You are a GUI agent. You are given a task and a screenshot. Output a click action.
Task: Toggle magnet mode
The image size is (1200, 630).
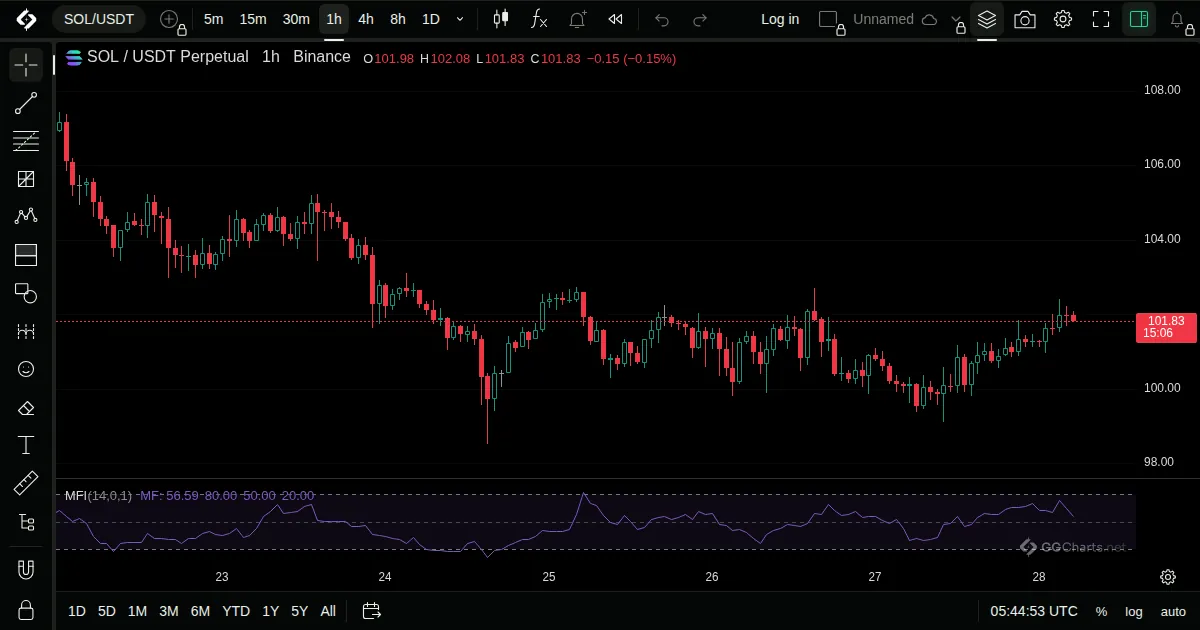pos(26,570)
